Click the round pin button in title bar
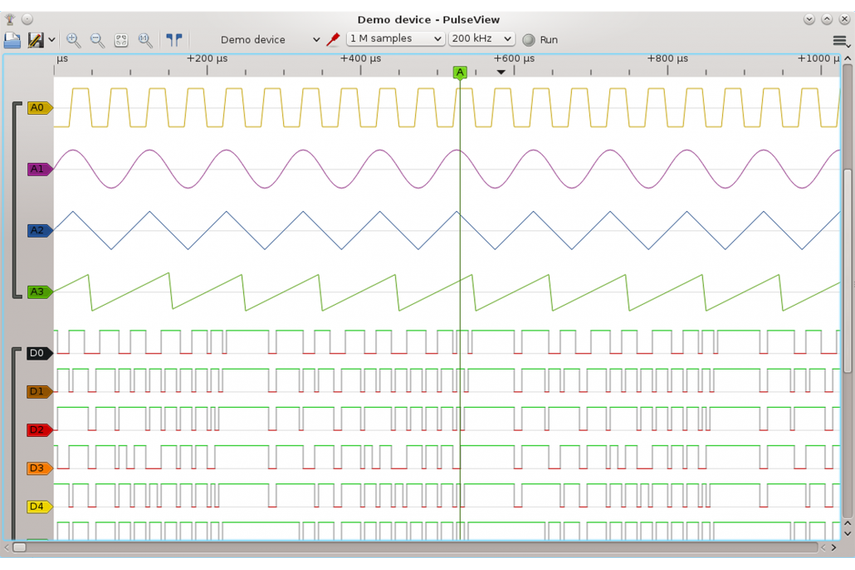 click(x=27, y=20)
